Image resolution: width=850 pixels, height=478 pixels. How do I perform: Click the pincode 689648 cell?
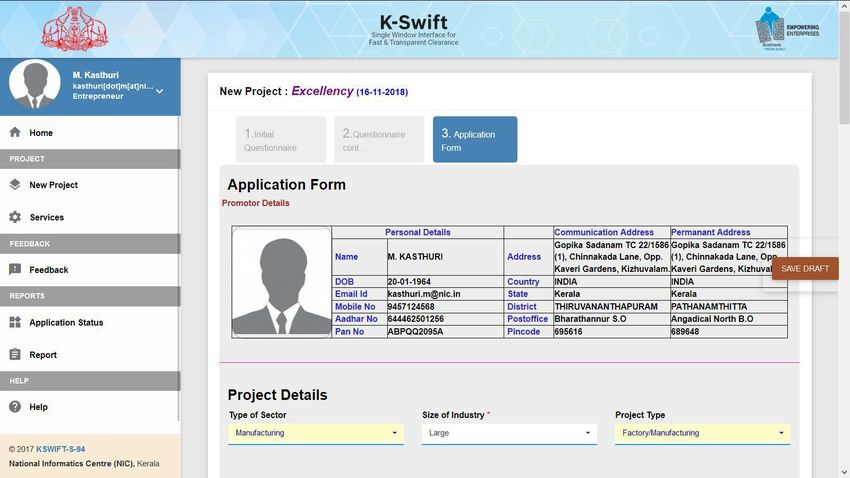pos(729,332)
